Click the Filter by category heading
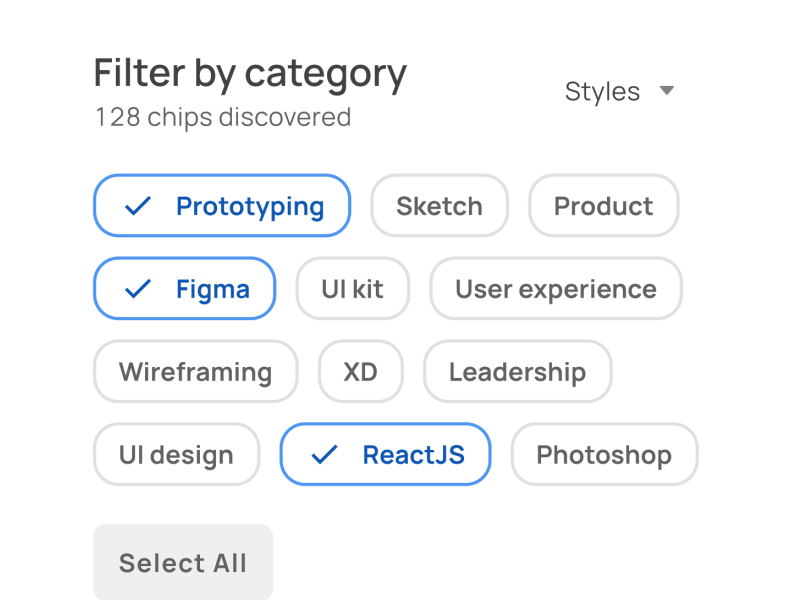The height and width of the screenshot is (600, 800). tap(250, 73)
